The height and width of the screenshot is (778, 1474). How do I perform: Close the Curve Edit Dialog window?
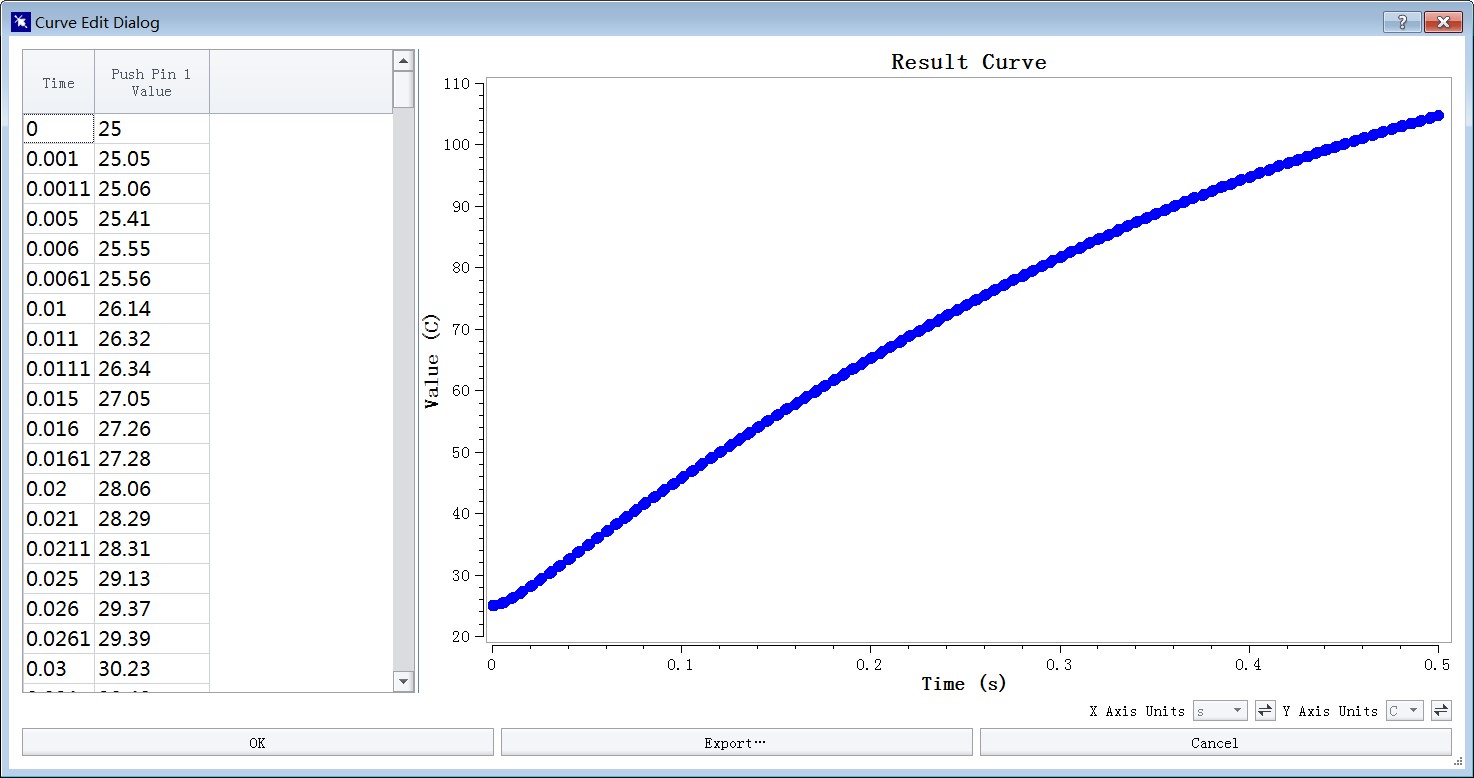click(1444, 22)
